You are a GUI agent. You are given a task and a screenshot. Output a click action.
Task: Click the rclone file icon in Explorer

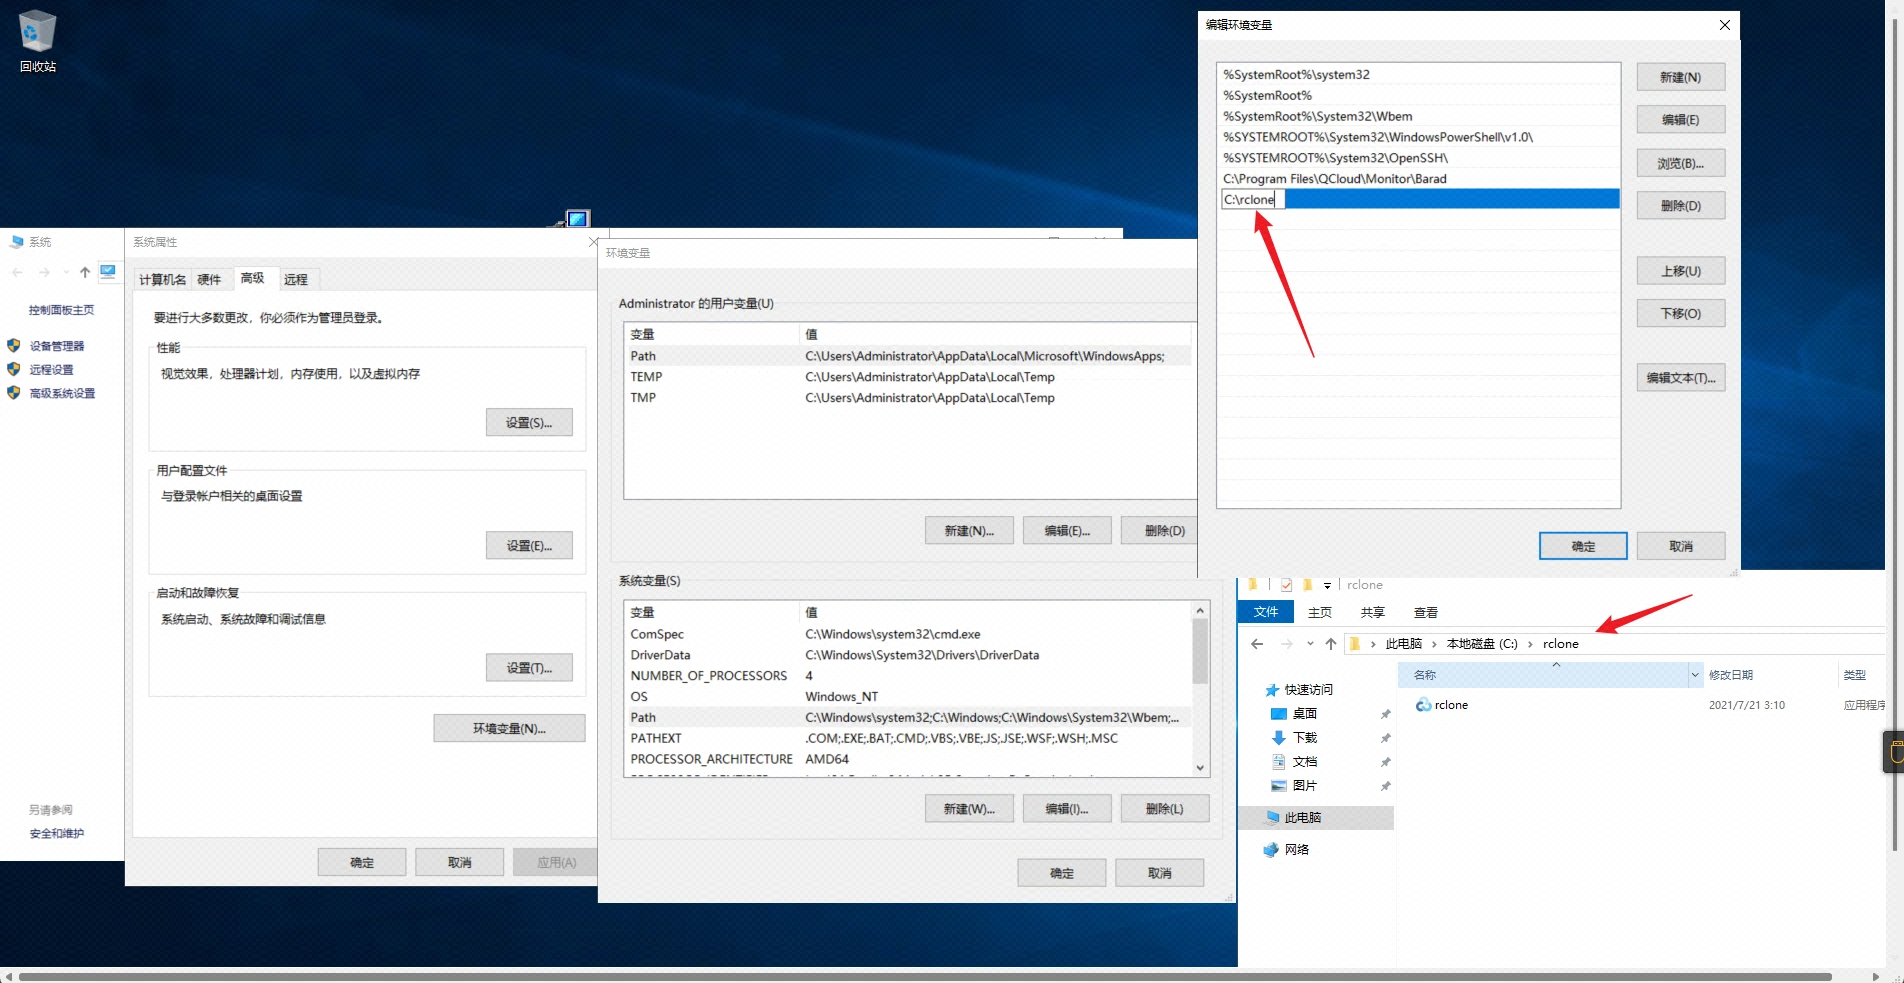[1423, 705]
